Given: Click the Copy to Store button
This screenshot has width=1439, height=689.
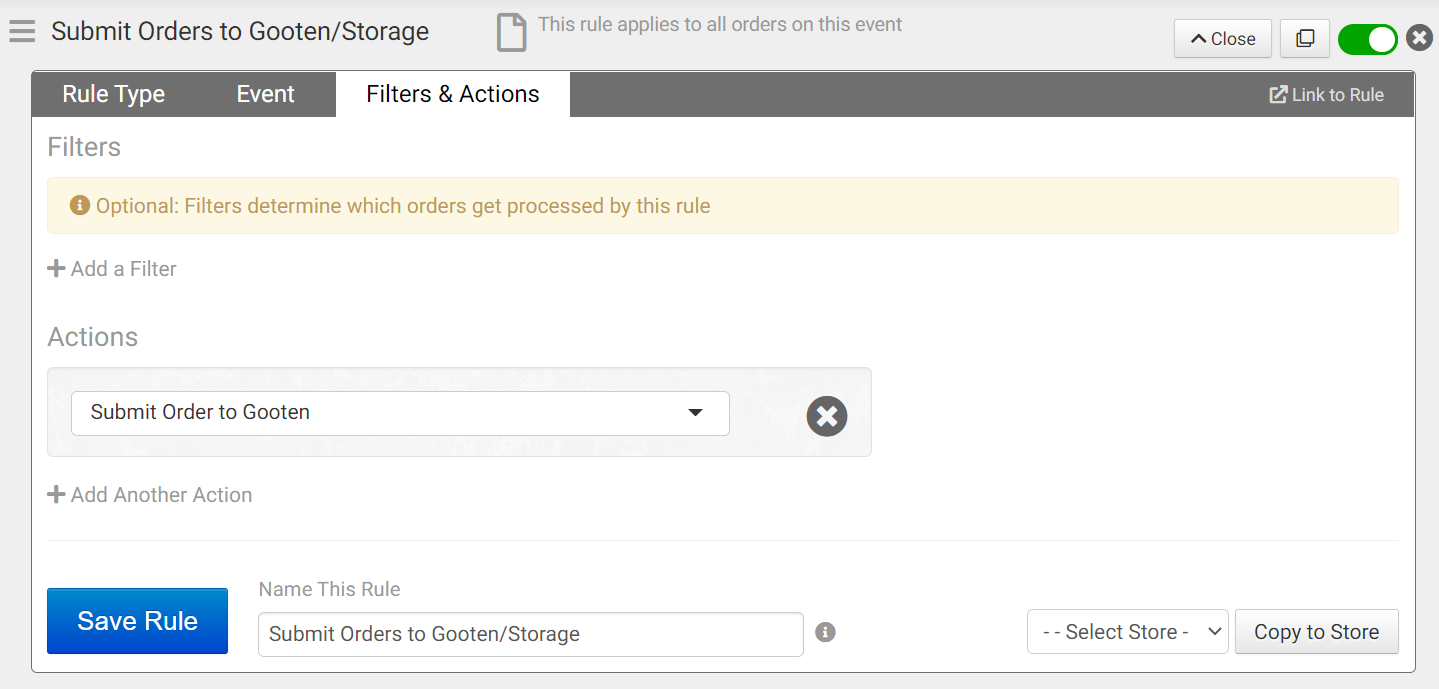Looking at the screenshot, I should coord(1316,632).
